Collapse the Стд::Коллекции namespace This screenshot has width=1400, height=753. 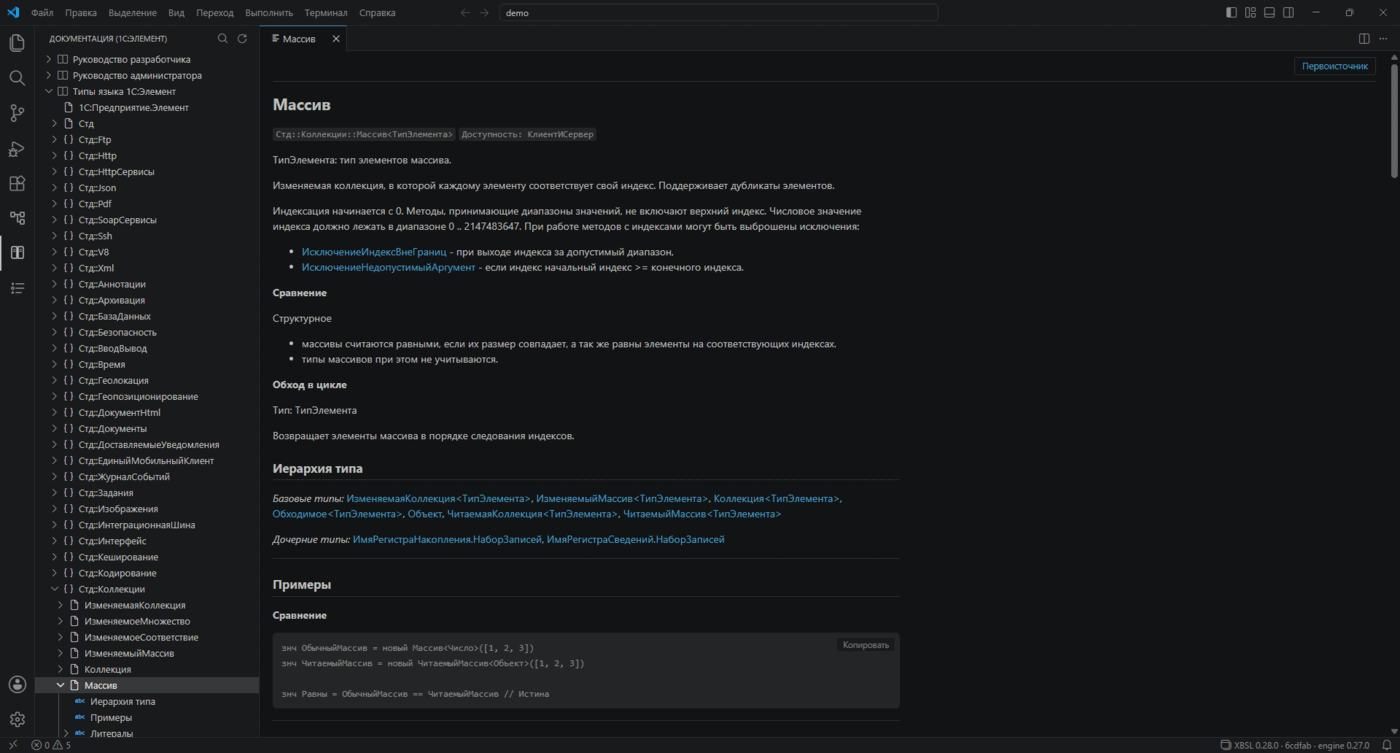click(55, 589)
